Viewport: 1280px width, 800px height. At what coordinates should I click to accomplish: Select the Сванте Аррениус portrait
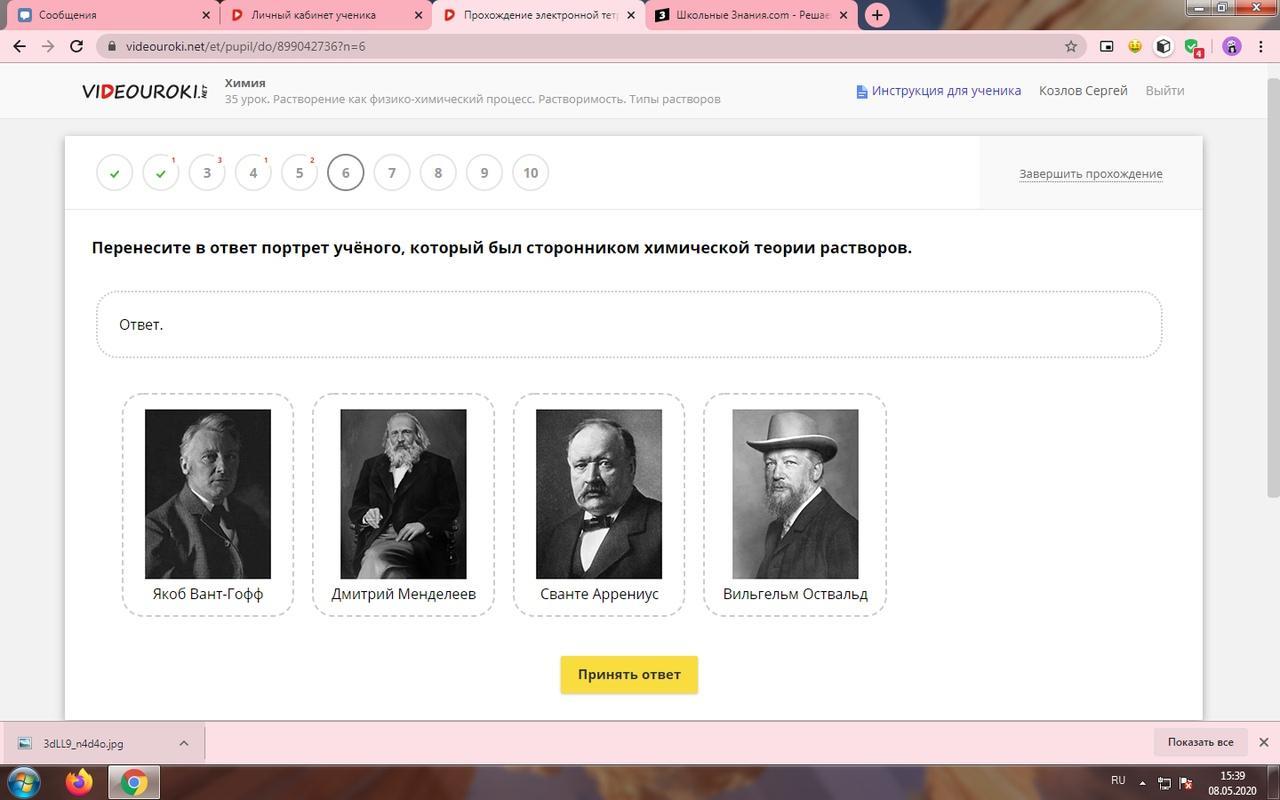tap(598, 494)
